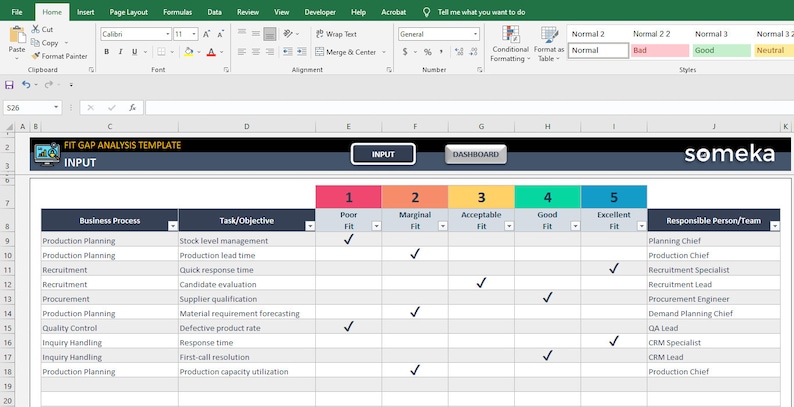Image resolution: width=794 pixels, height=407 pixels.
Task: Switch to the Insert tab
Action: click(86, 12)
